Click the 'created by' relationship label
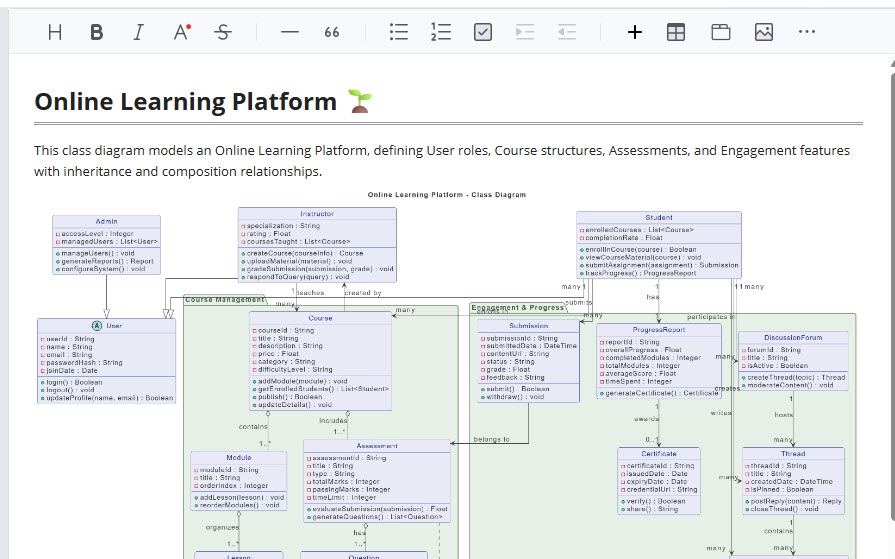This screenshot has width=895, height=559. pos(363,293)
